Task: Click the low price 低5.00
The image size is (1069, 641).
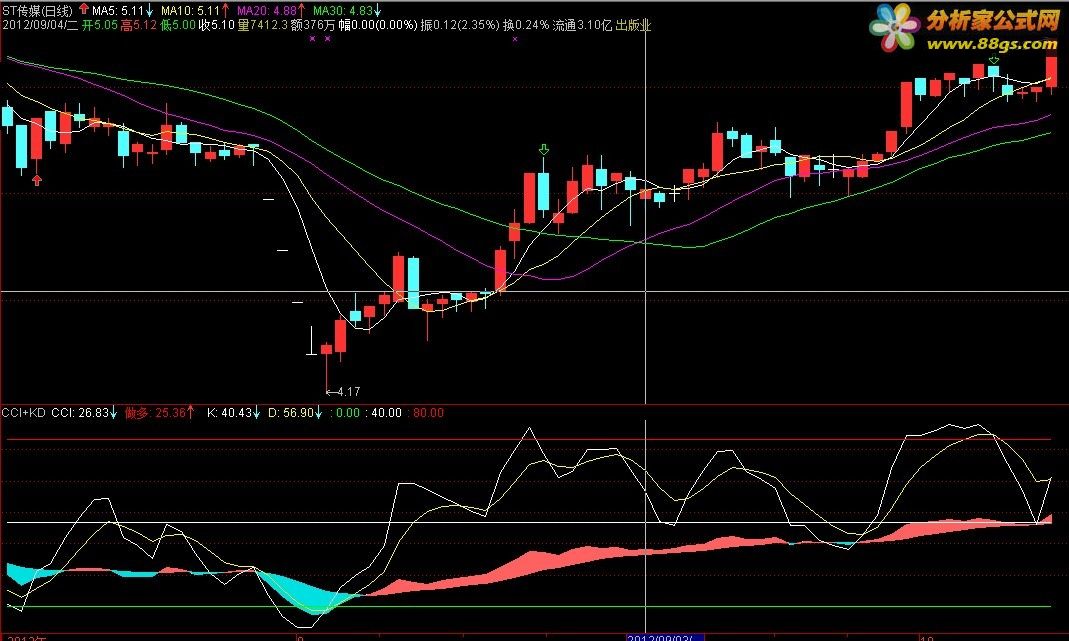Action: click(x=178, y=25)
